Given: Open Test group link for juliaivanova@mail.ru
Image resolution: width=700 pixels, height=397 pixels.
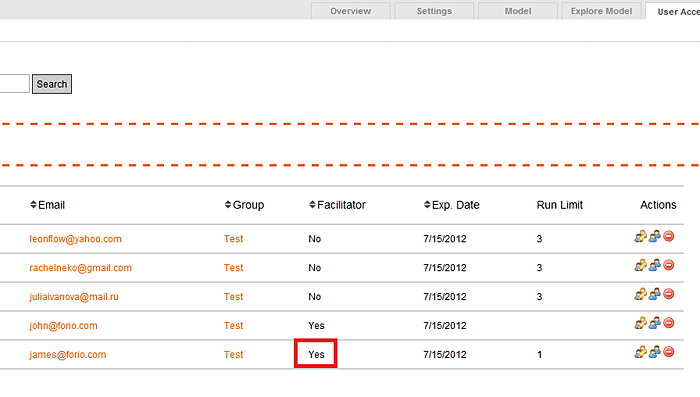Looking at the screenshot, I should click(233, 297).
